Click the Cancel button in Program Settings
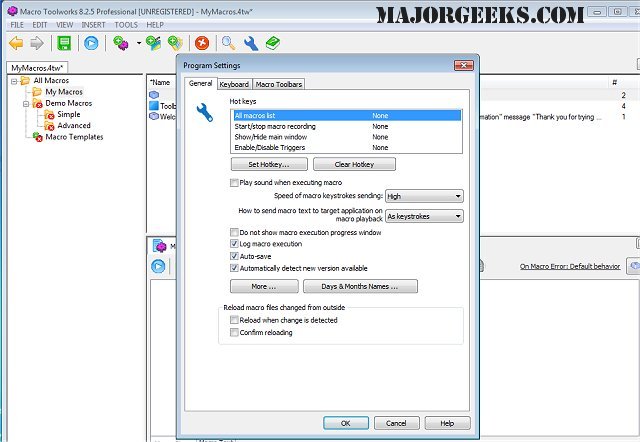640x442 pixels. pos(396,423)
